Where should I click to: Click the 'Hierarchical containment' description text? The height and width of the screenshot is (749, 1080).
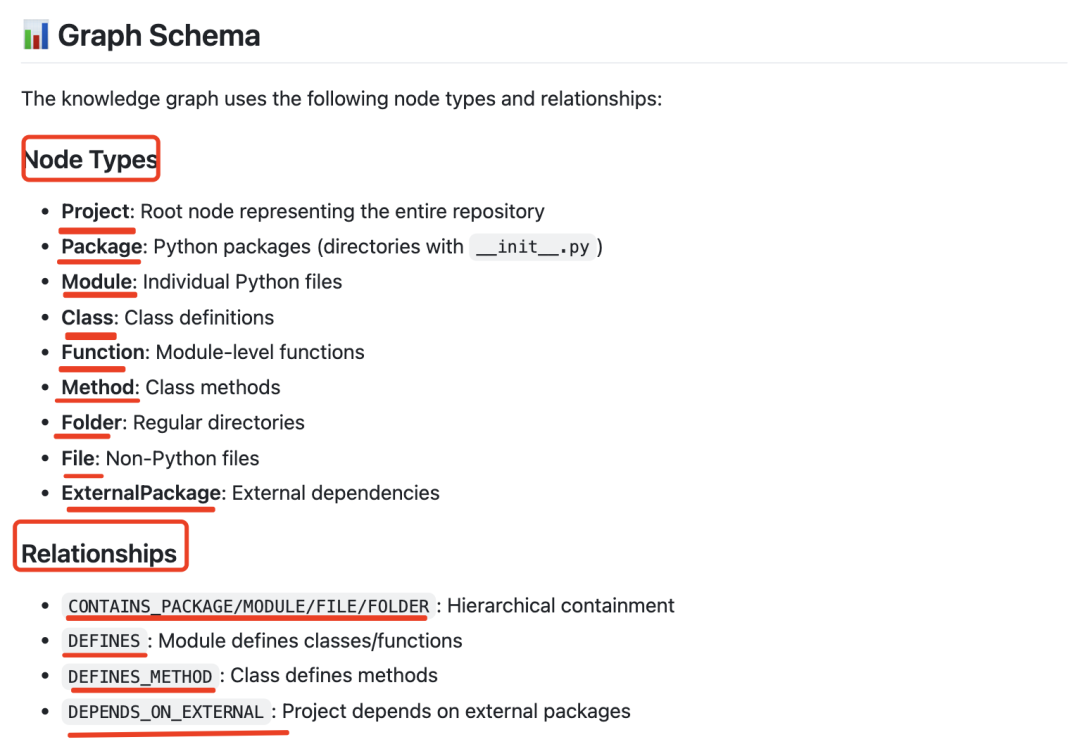click(x=561, y=606)
